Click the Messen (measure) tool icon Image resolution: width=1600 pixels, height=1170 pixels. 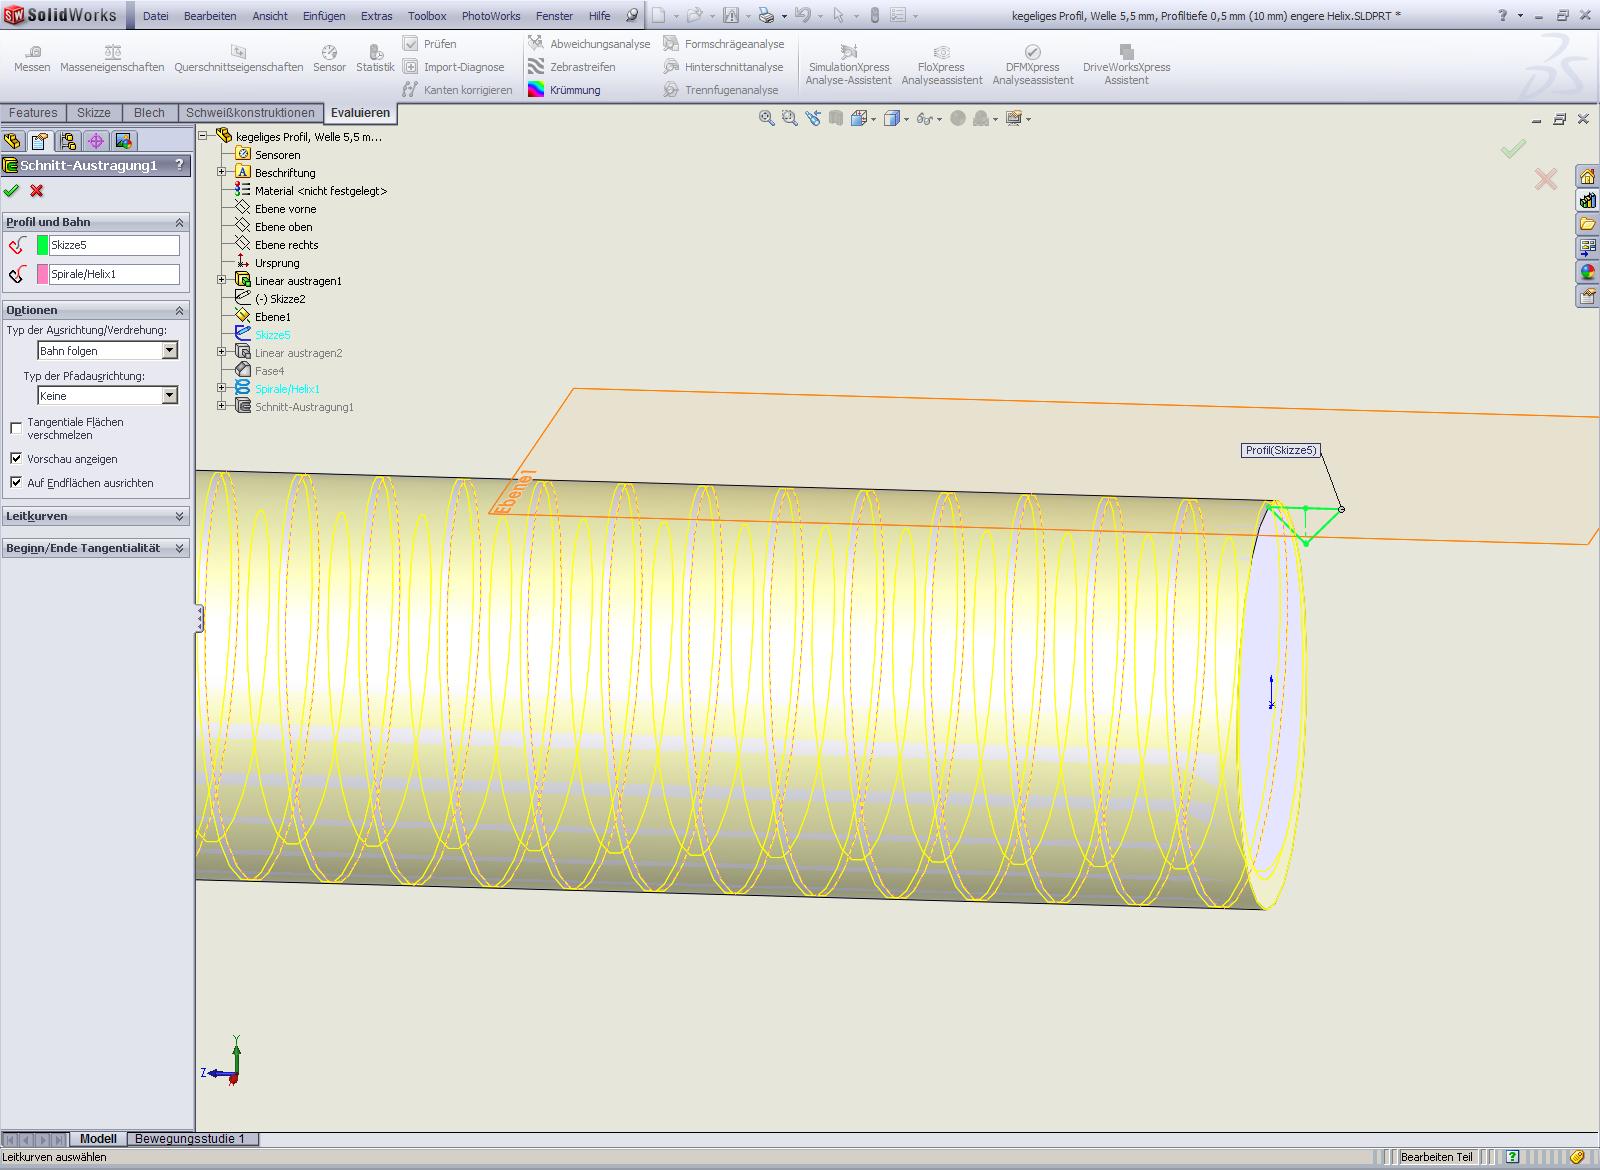(32, 52)
